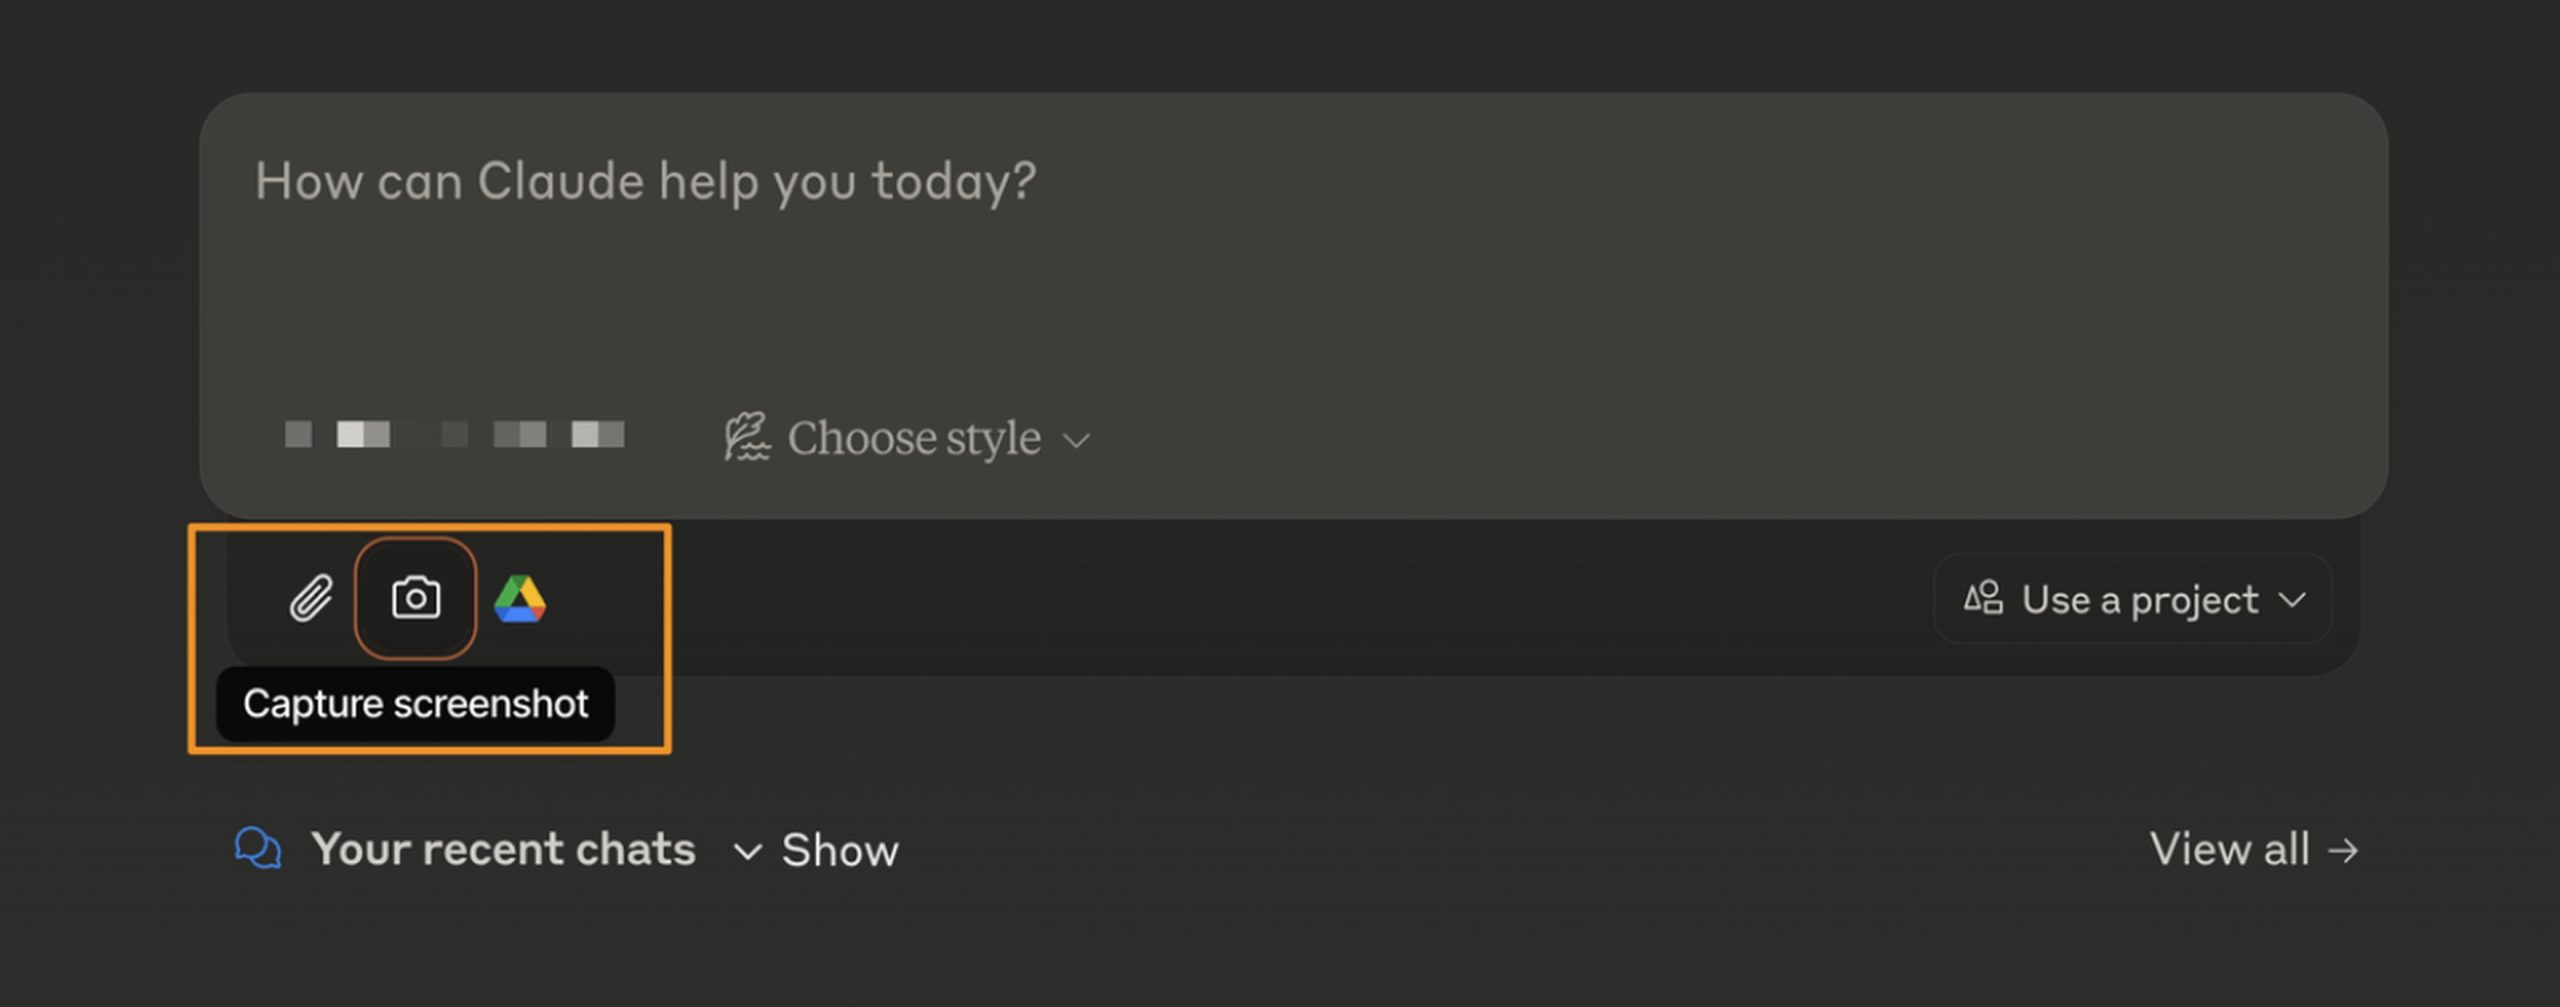
Task: Click the Capture screenshot tooltip label
Action: coord(415,704)
